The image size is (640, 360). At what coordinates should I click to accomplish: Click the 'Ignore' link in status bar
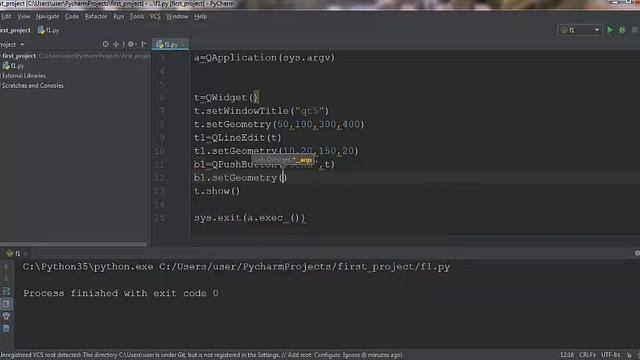pyautogui.click(x=351, y=355)
